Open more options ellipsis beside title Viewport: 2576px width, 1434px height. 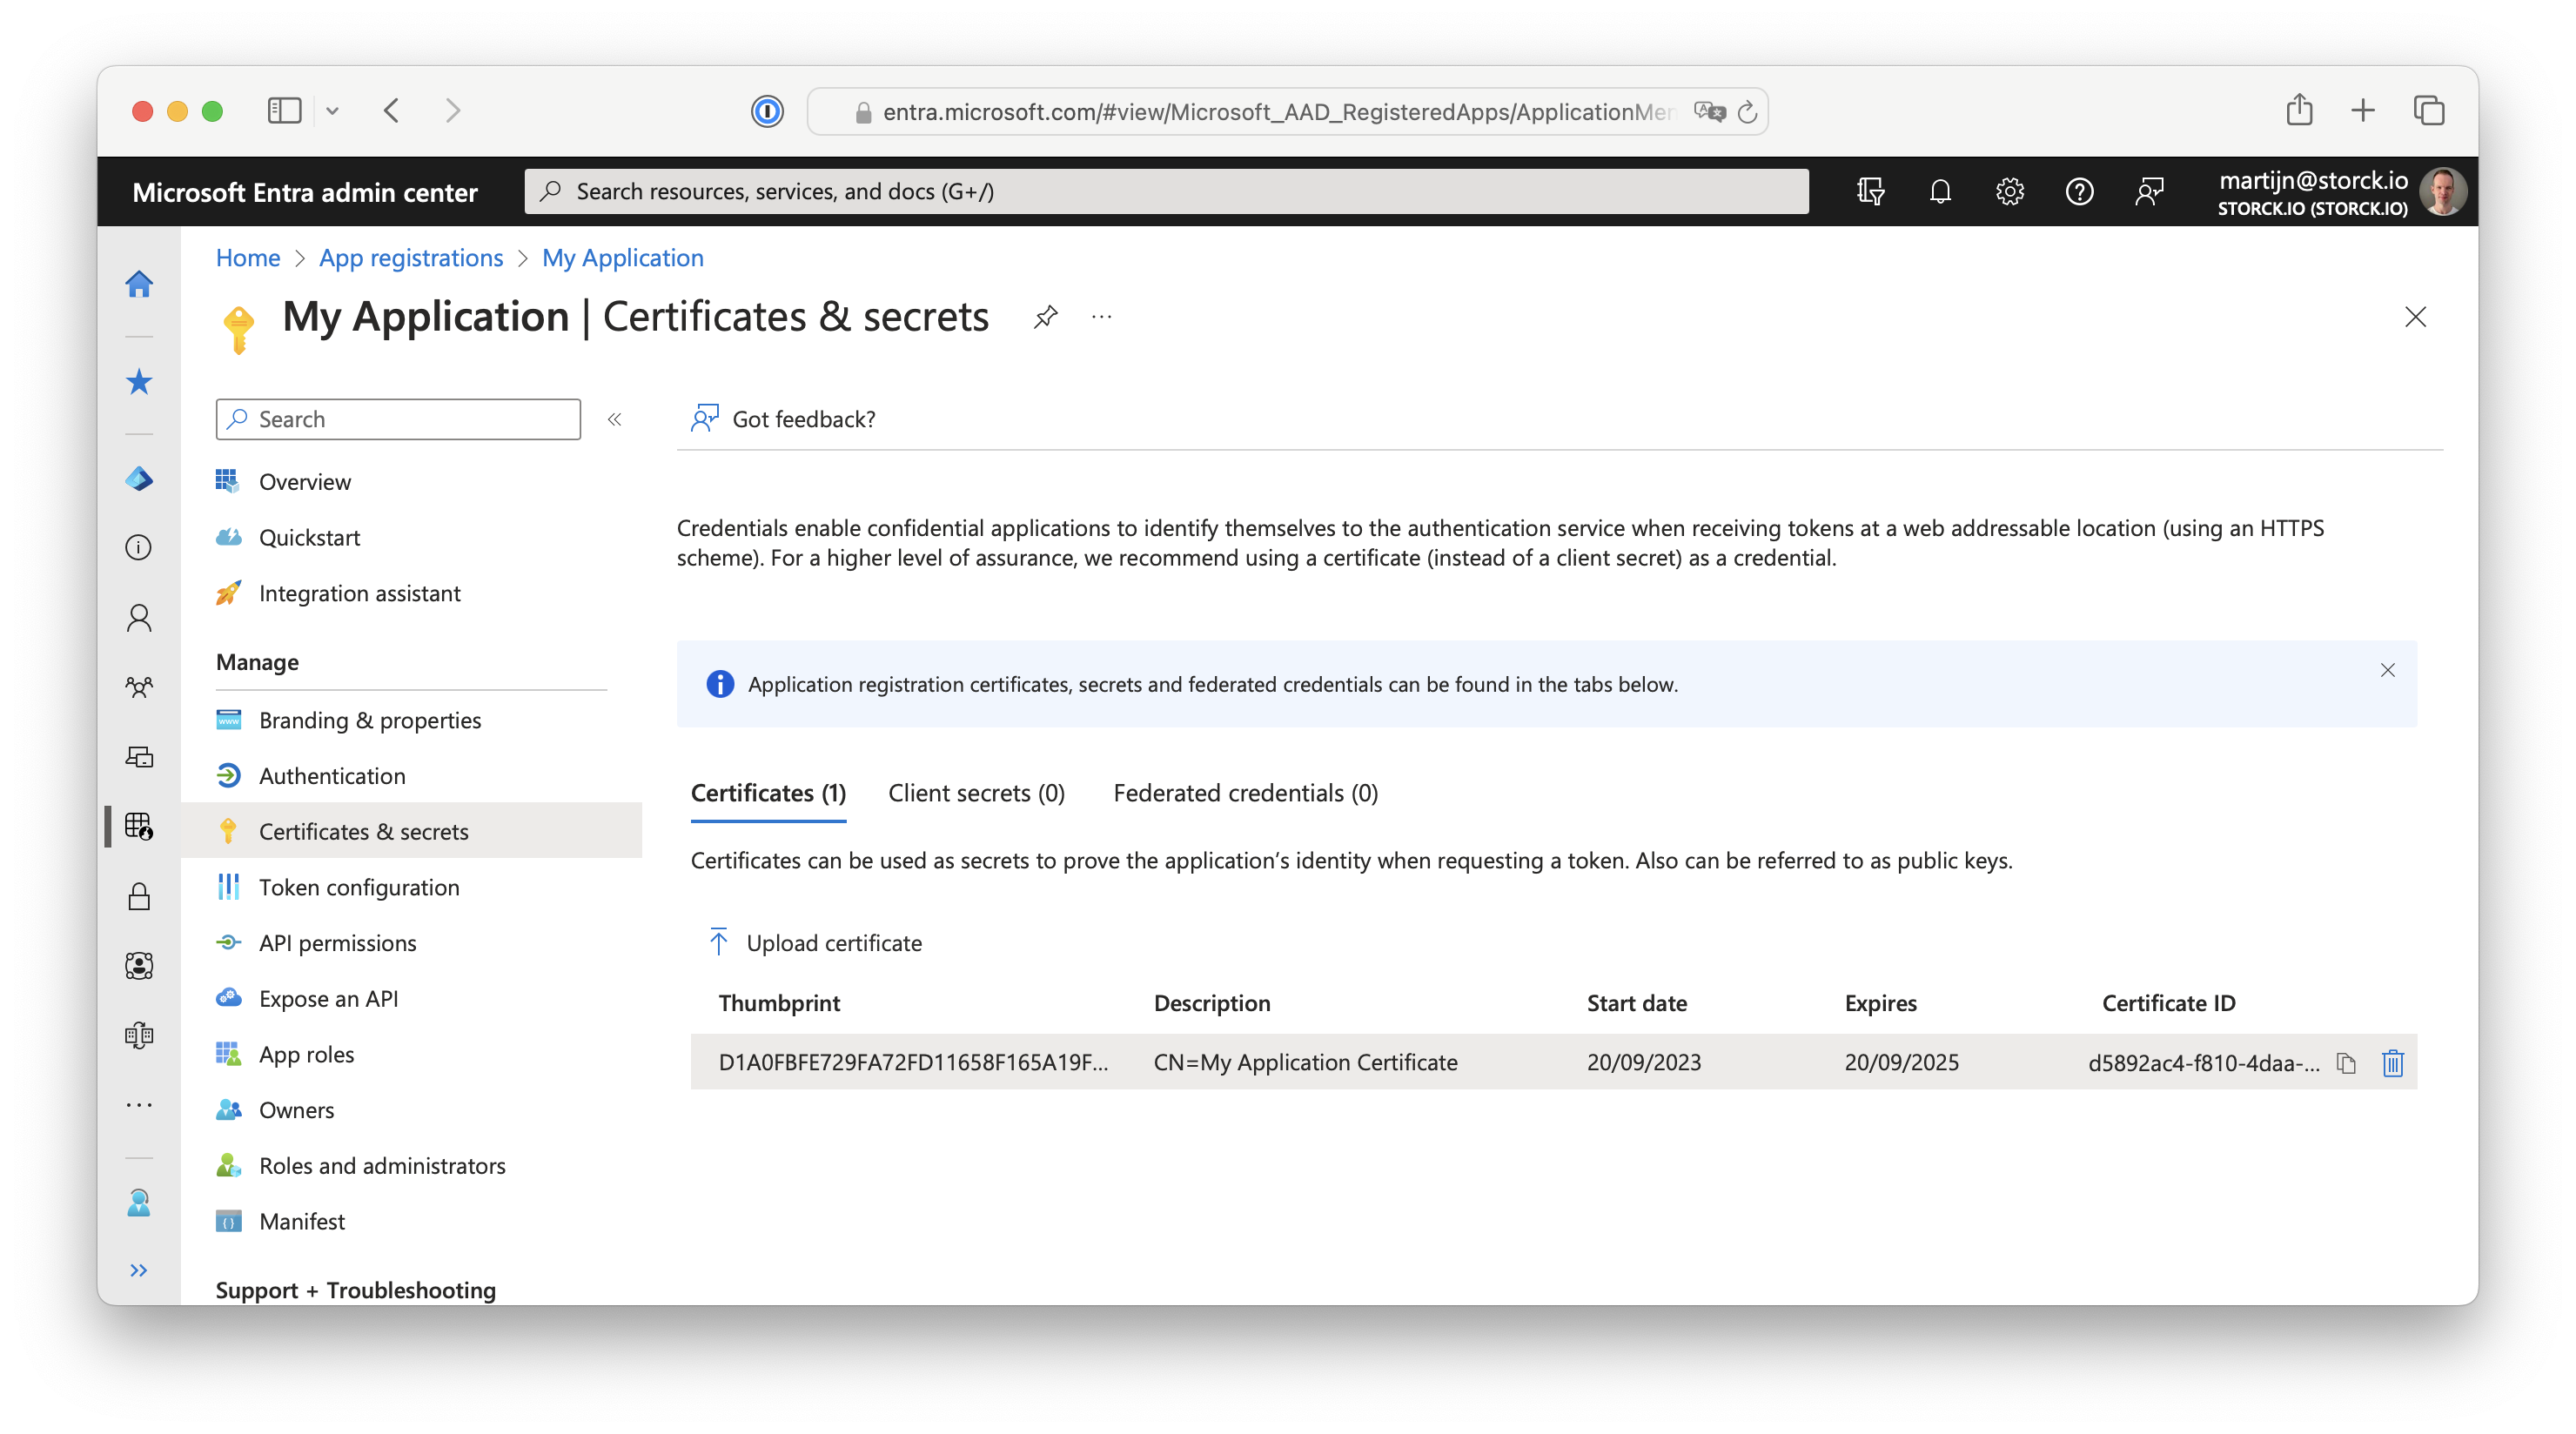click(x=1101, y=317)
